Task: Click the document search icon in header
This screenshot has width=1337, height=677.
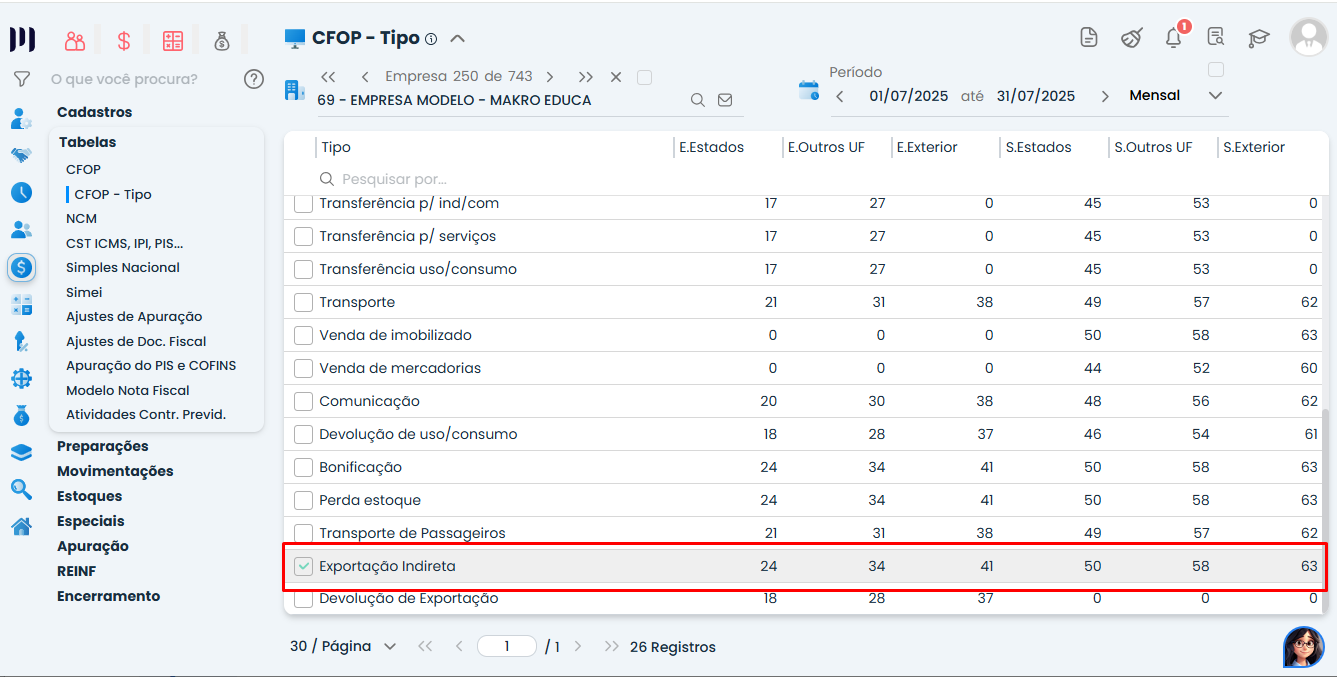Action: click(1216, 38)
